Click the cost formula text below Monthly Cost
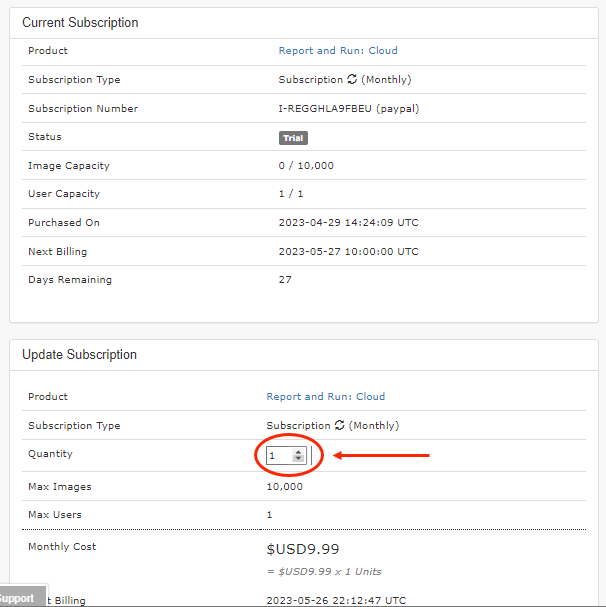 [x=323, y=572]
